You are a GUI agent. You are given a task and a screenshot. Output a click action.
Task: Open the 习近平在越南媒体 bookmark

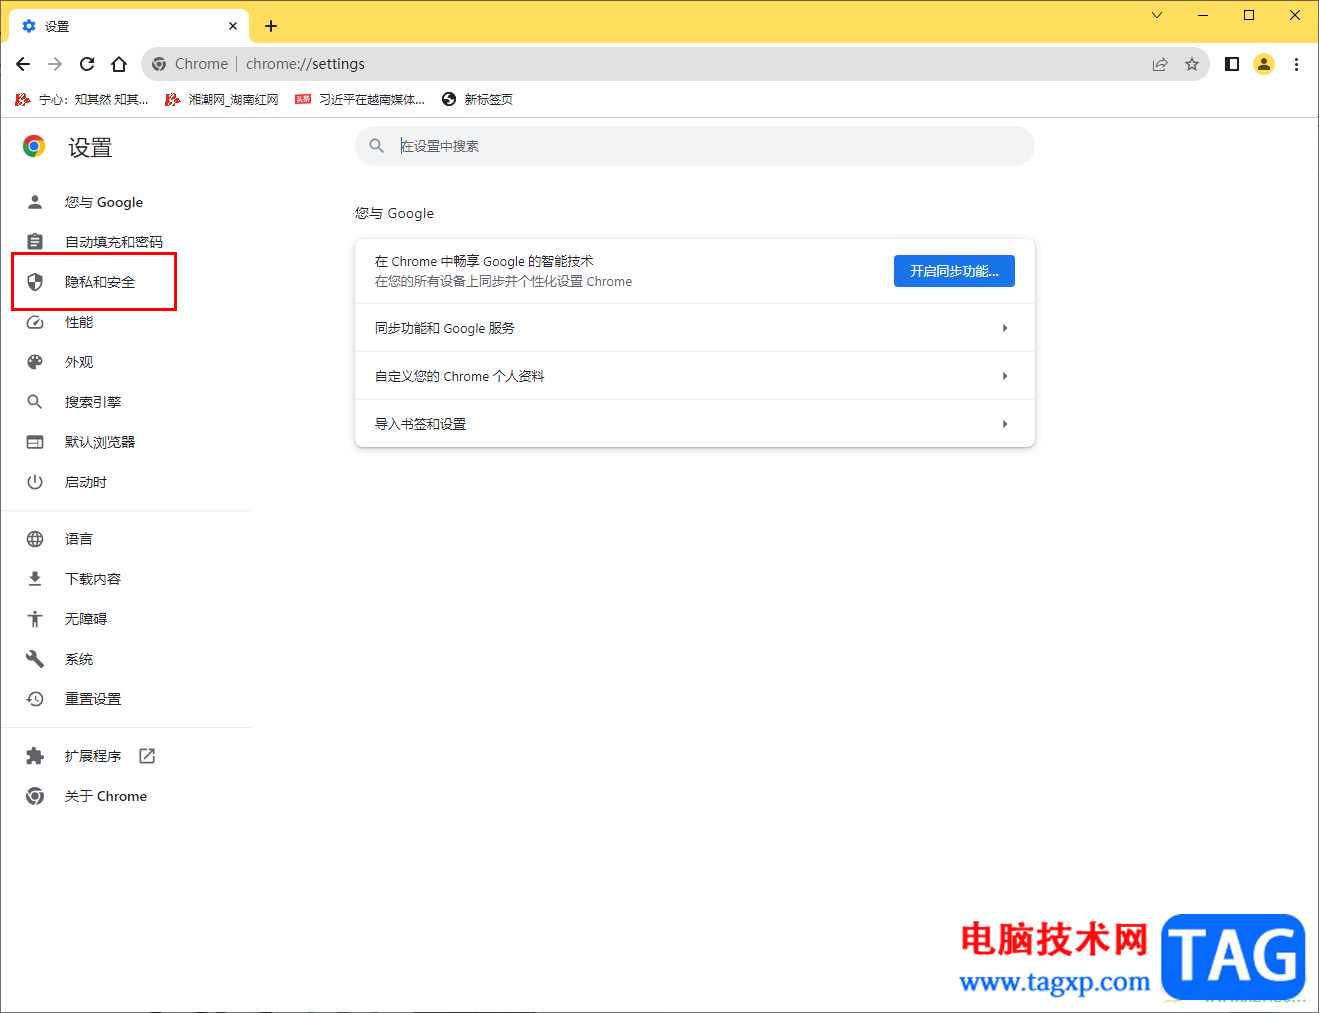tap(360, 99)
